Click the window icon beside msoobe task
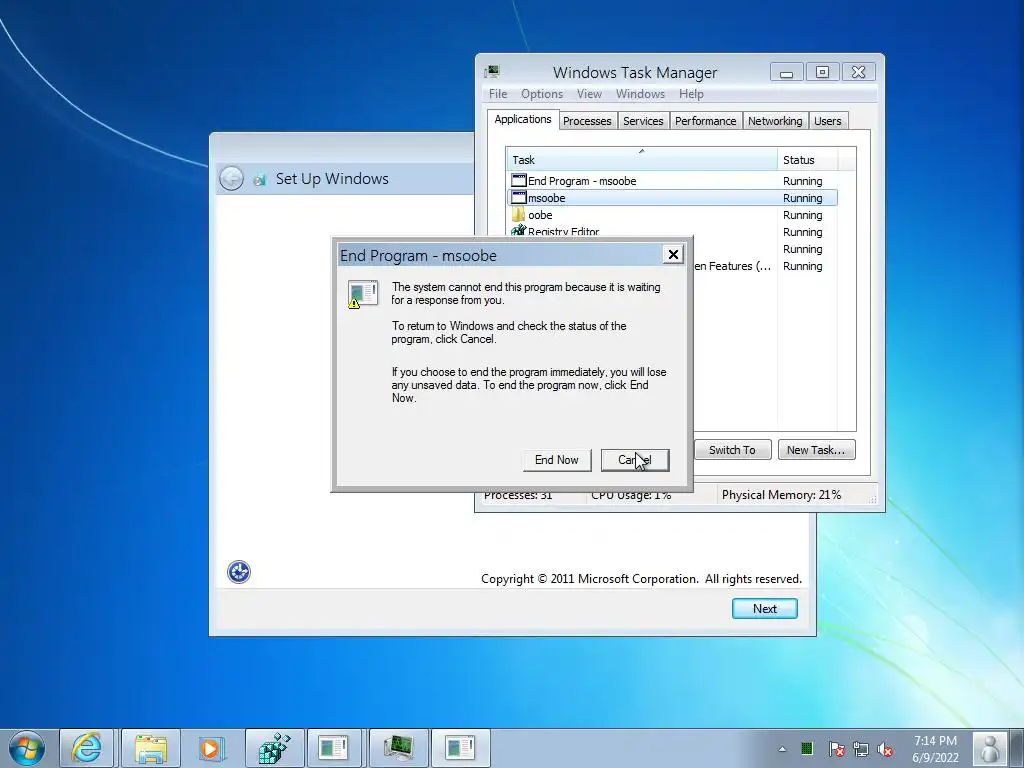Viewport: 1024px width, 768px height. [x=519, y=197]
